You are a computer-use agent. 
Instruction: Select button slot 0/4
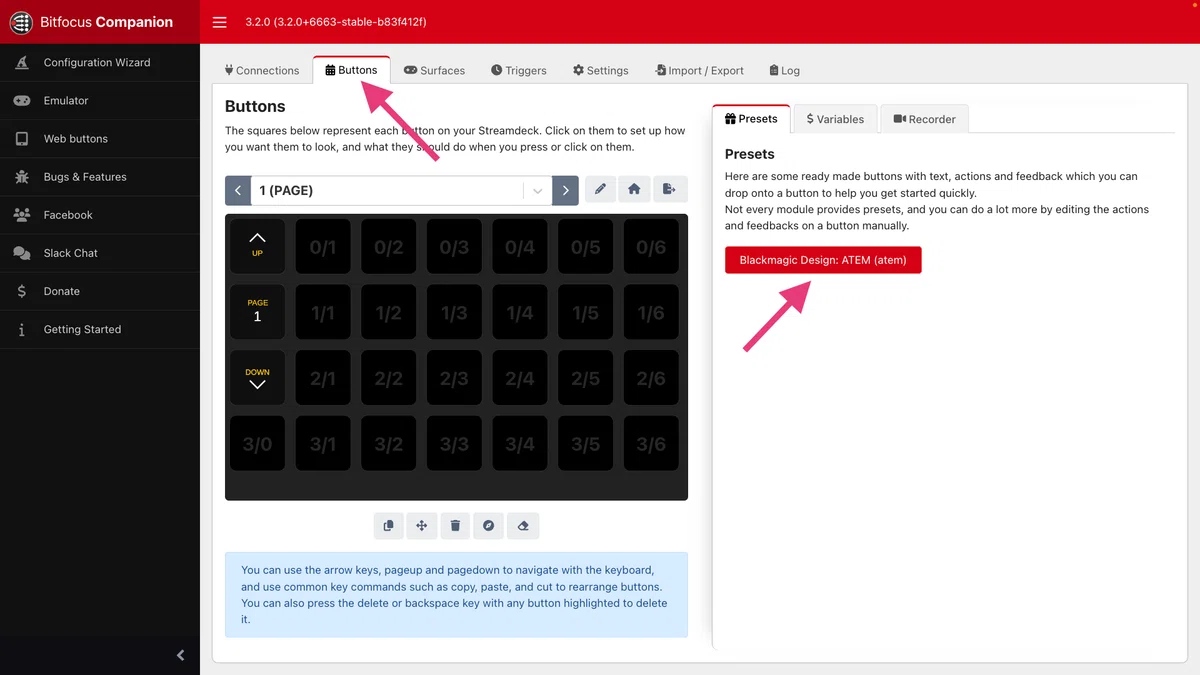coord(520,245)
